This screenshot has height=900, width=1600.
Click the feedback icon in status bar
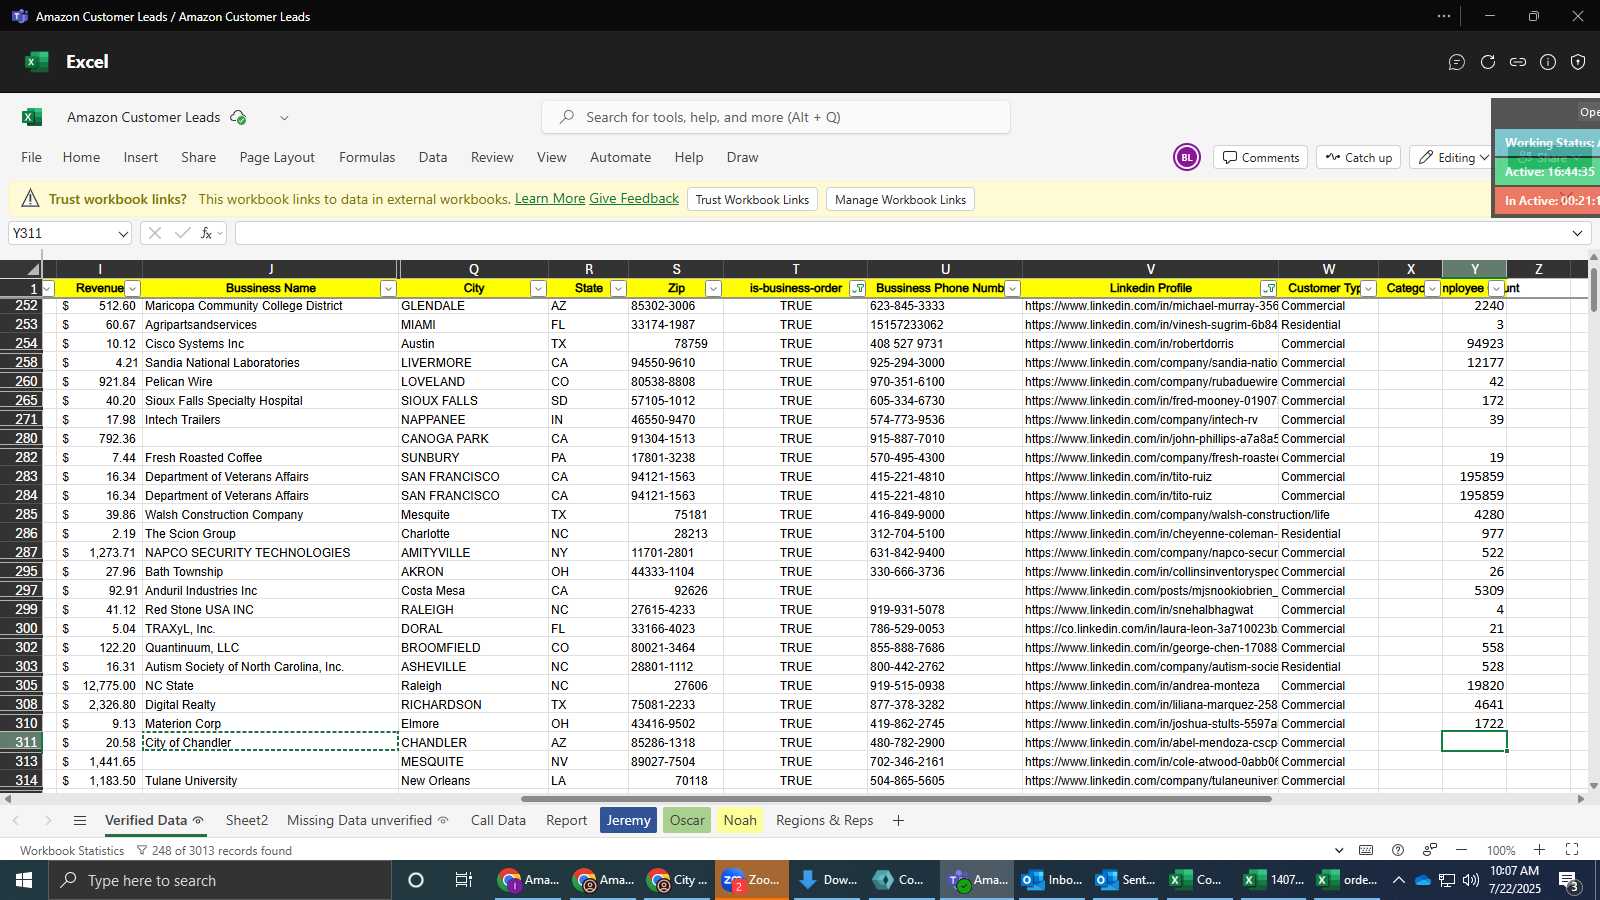point(1430,850)
